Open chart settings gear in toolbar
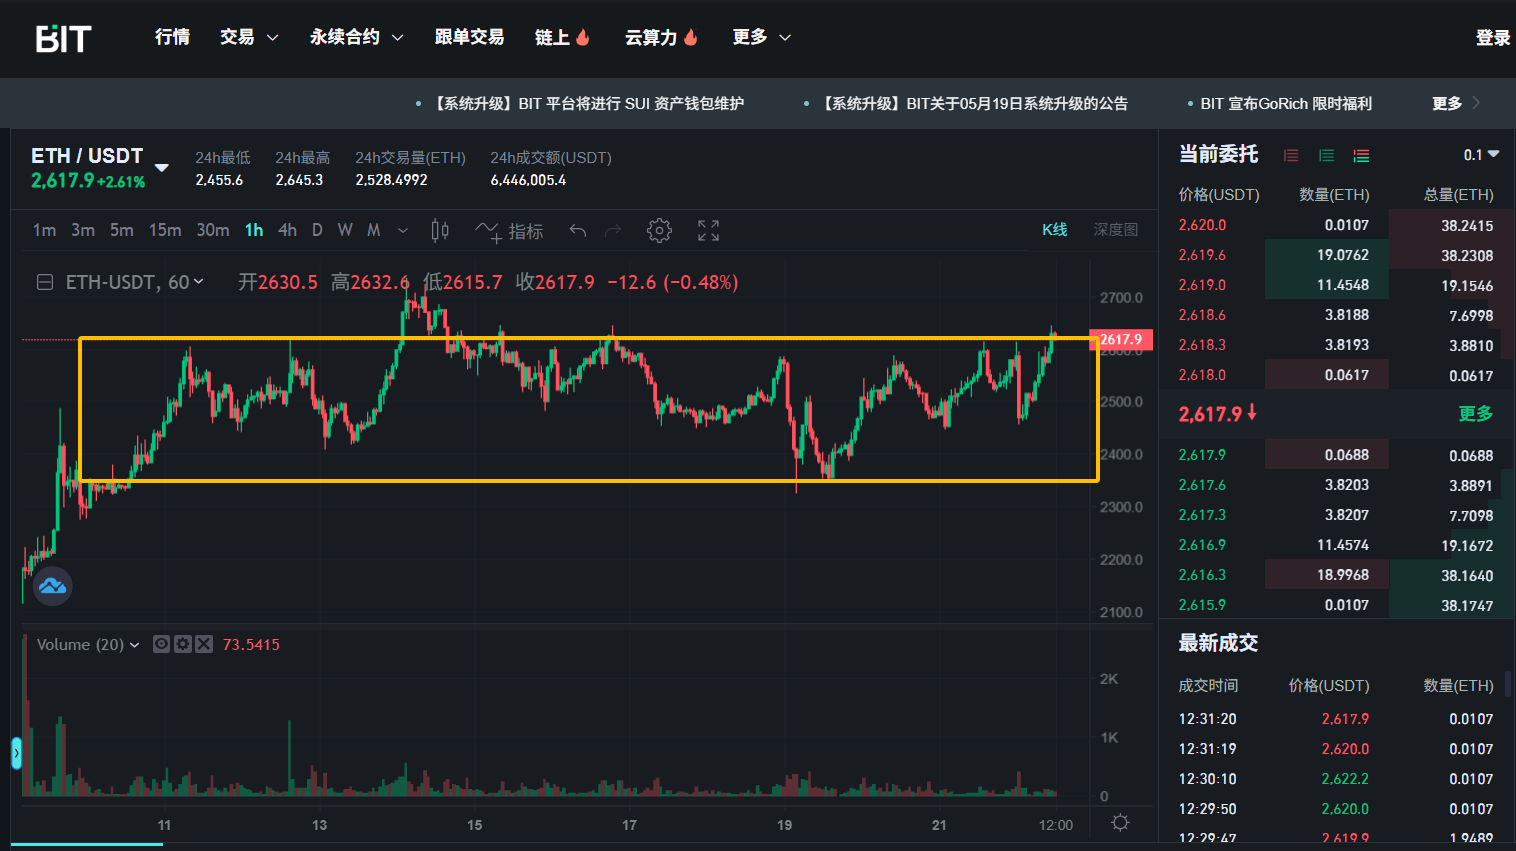The height and width of the screenshot is (851, 1516). [659, 231]
